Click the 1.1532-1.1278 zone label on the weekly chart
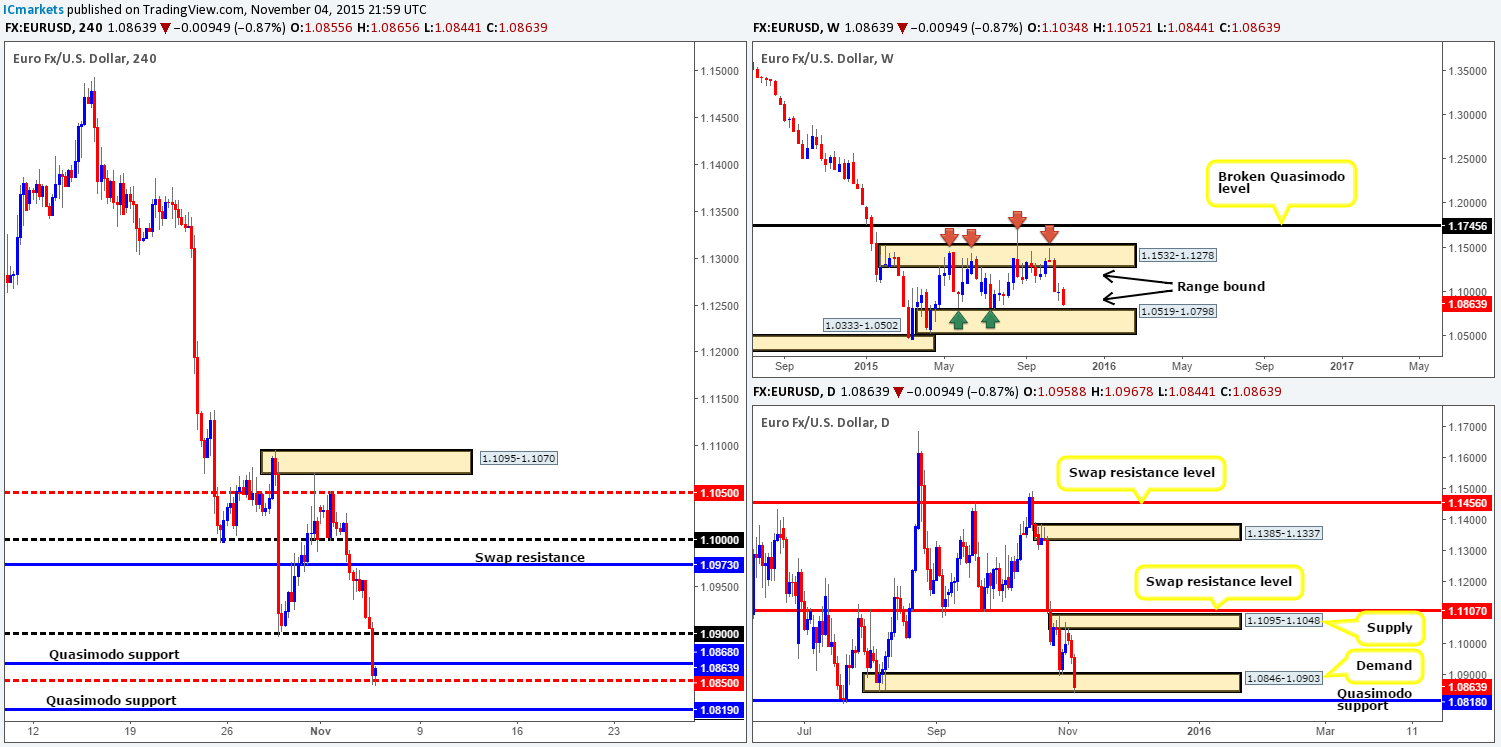Viewport: 1501px width, 747px height. (1177, 255)
